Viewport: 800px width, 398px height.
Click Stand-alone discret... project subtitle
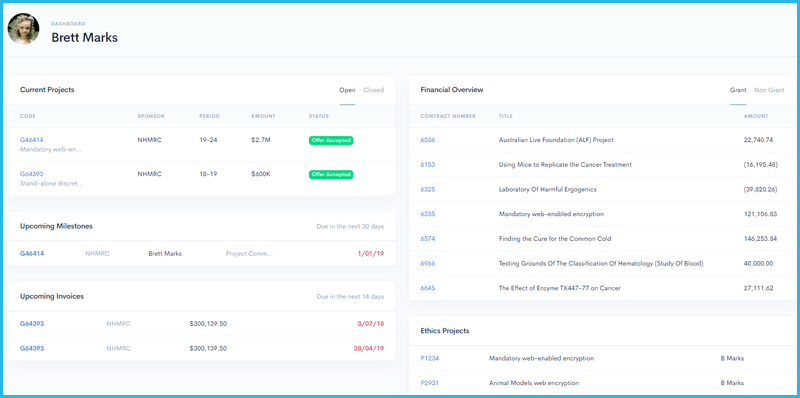point(52,184)
